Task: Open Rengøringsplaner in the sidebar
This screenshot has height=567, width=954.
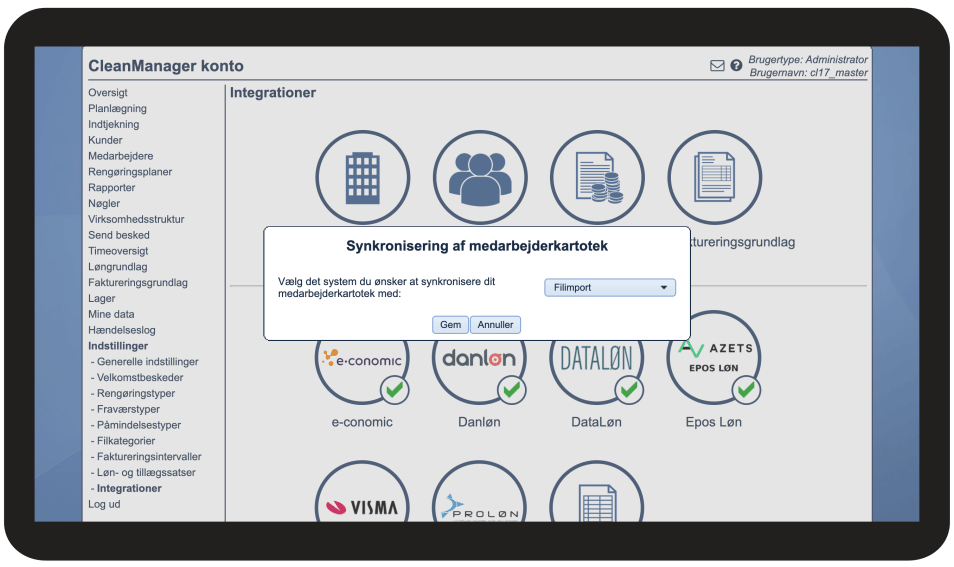Action: [130, 172]
